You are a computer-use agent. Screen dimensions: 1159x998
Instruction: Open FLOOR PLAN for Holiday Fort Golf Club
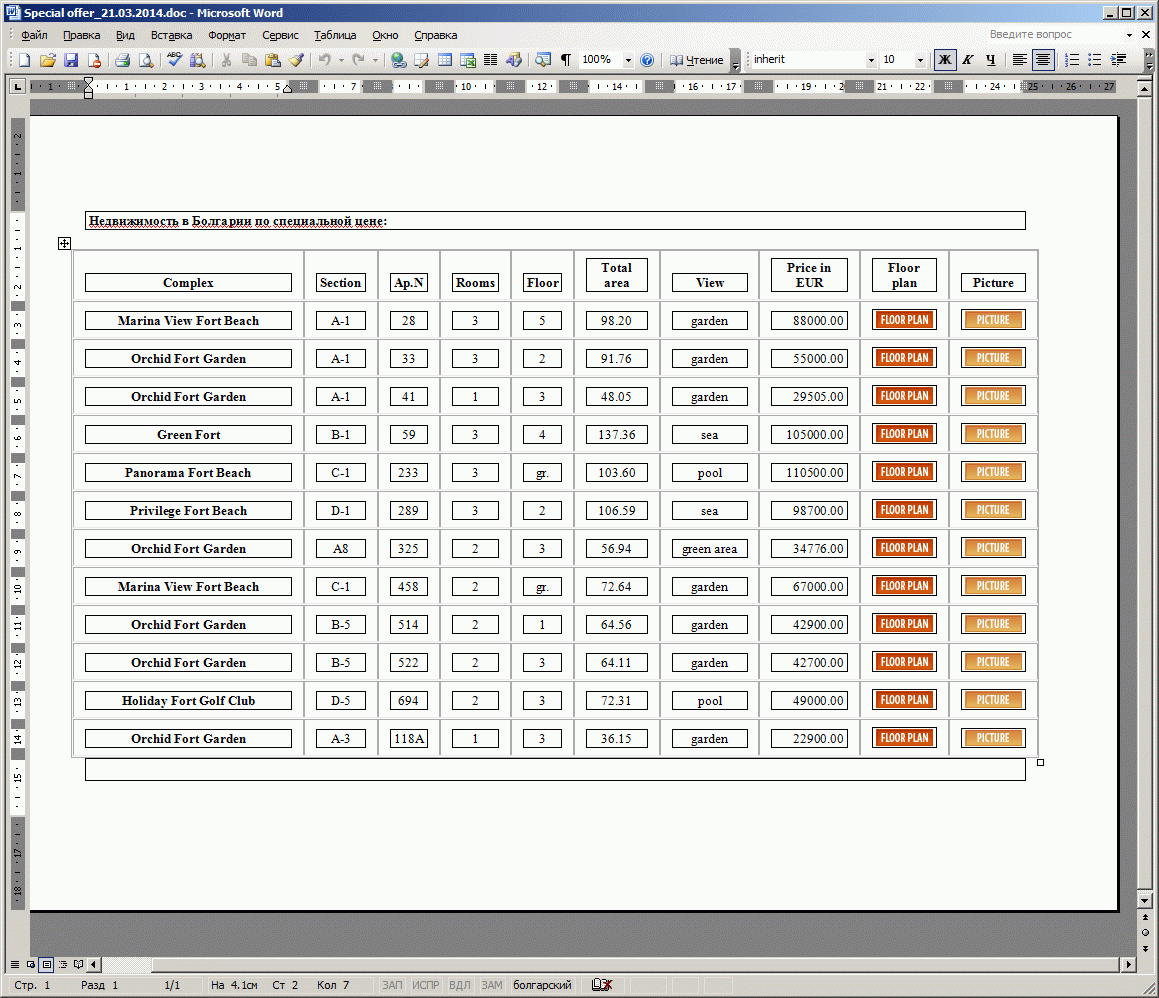[904, 699]
